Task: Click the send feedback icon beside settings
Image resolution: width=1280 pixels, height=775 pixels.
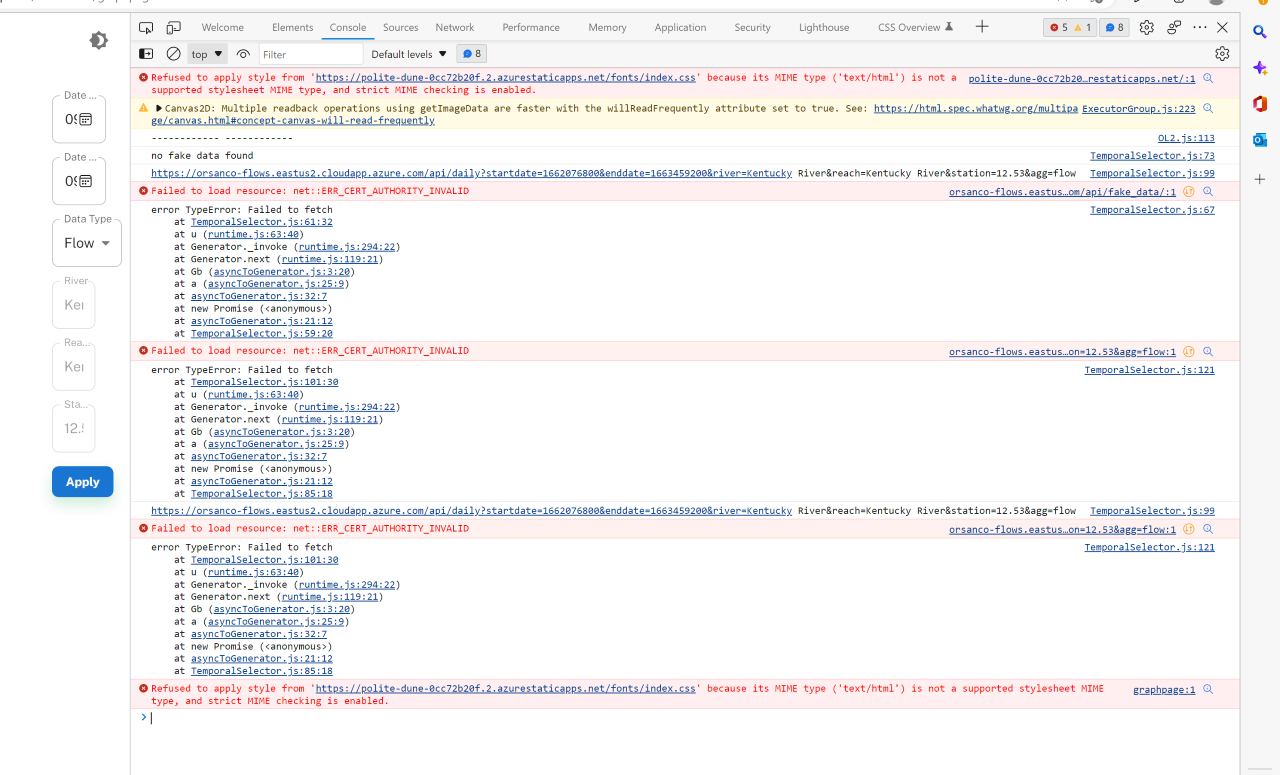Action: pos(1174,27)
